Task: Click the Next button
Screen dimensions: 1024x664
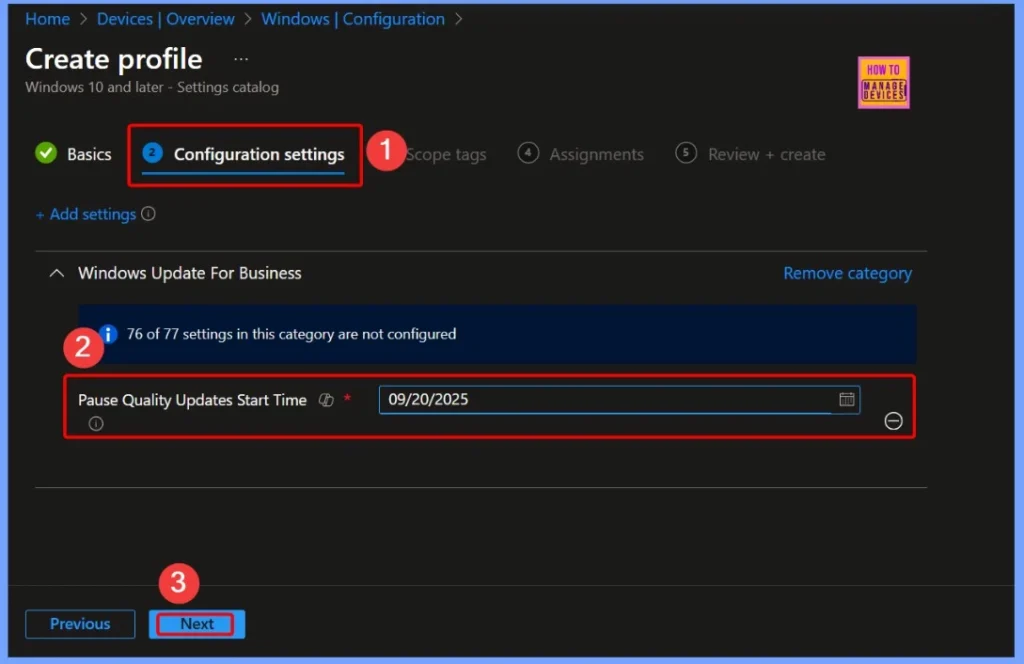Action: point(197,624)
